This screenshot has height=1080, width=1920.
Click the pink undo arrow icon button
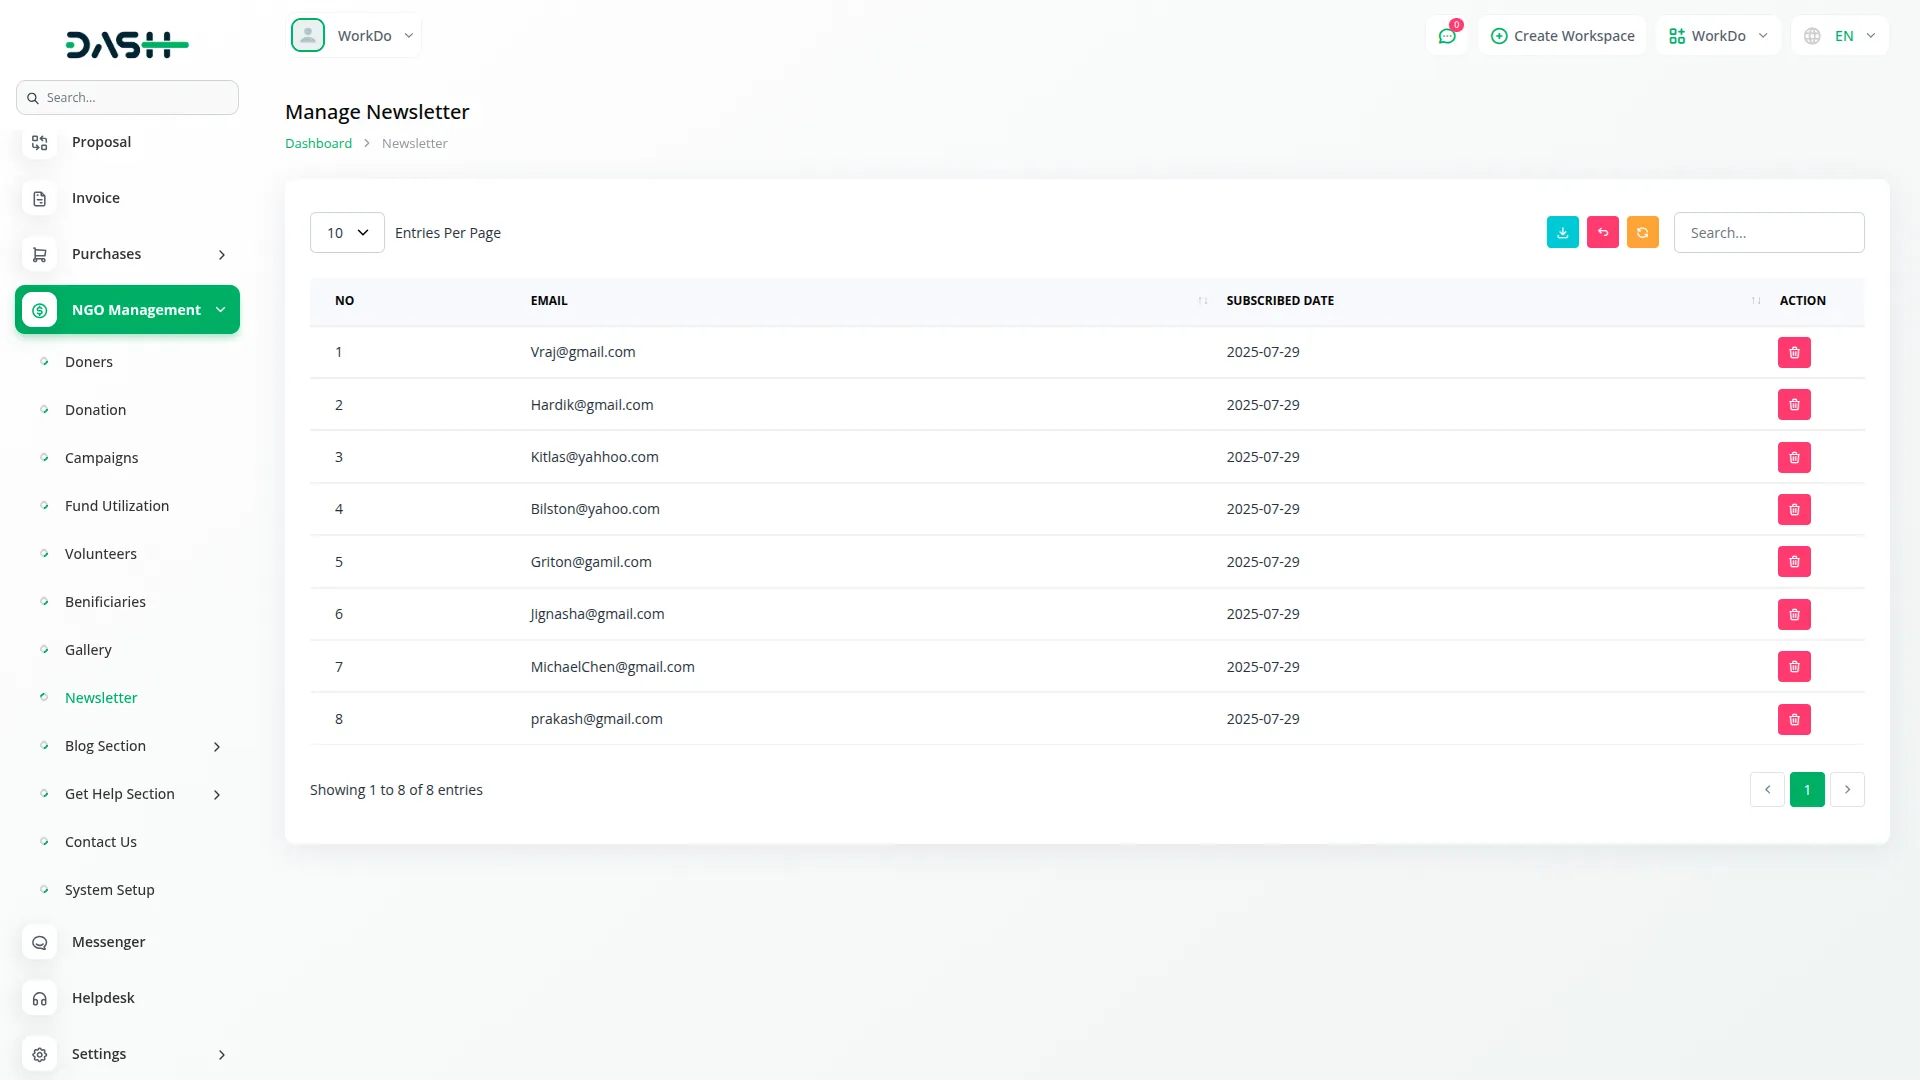click(1602, 232)
